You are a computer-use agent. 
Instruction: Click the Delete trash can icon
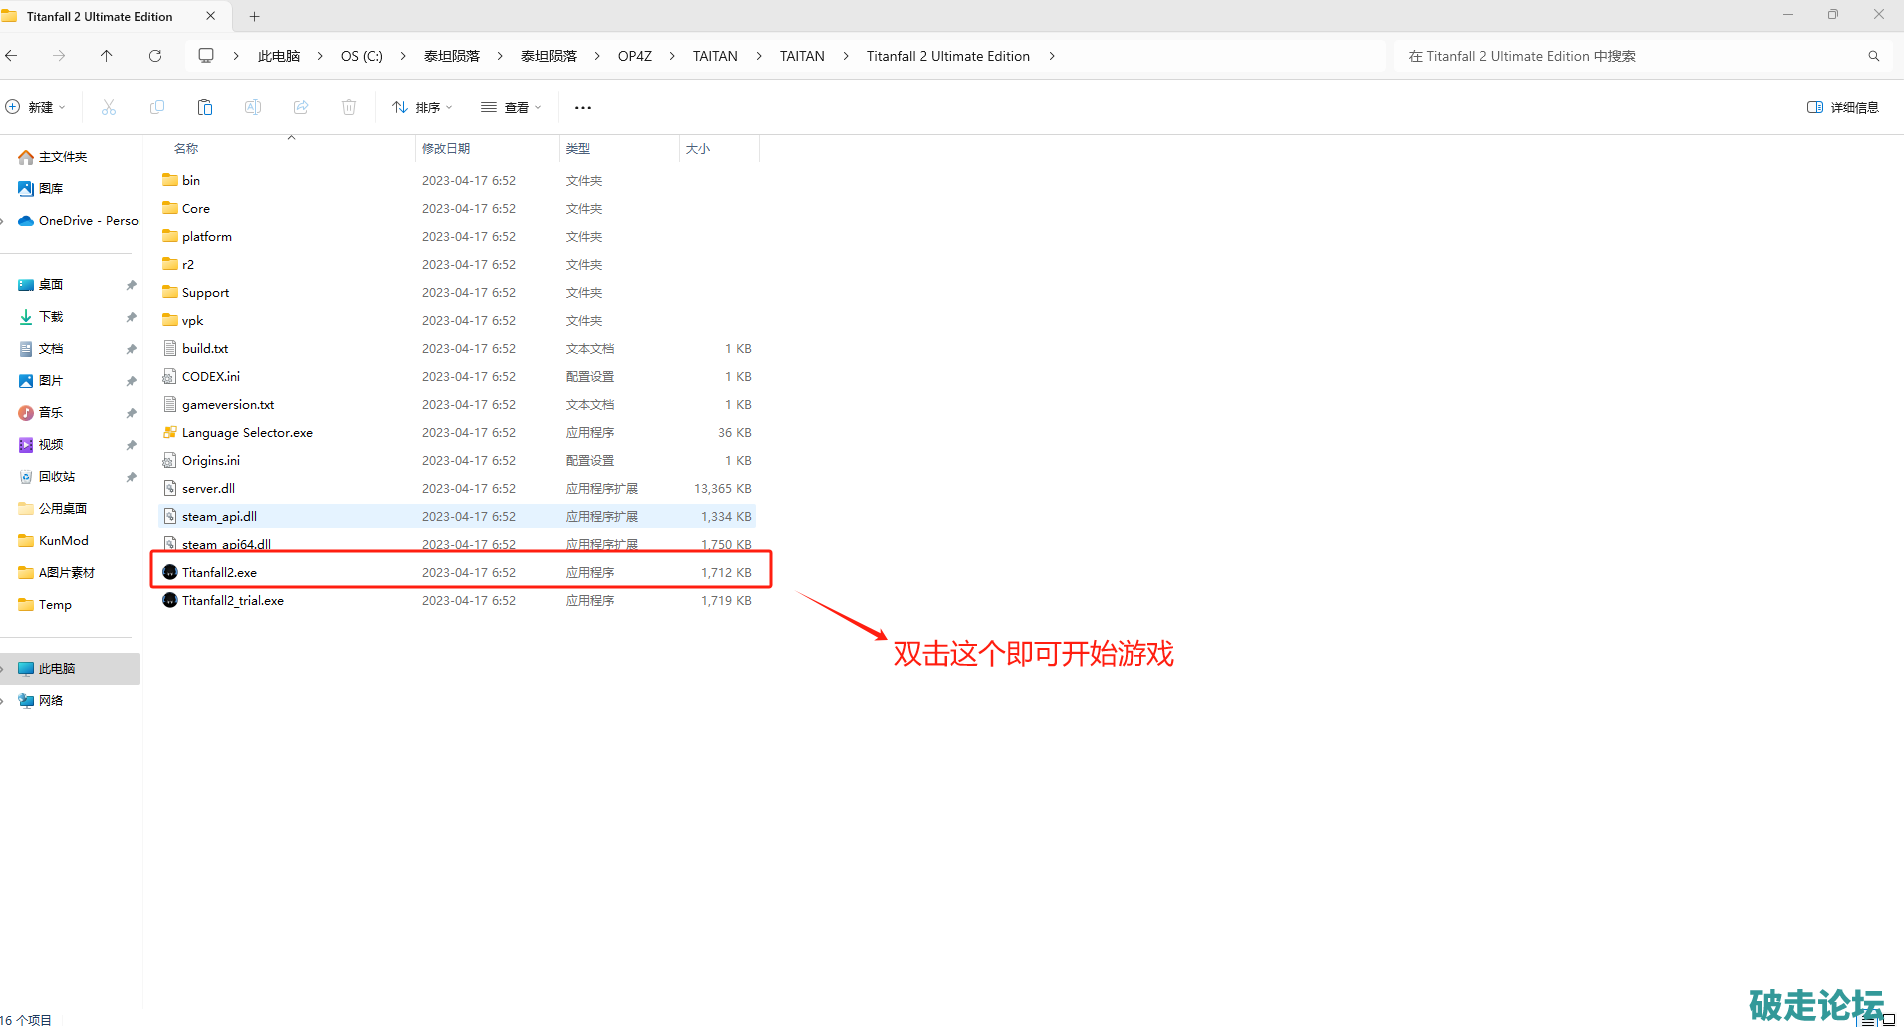click(349, 107)
